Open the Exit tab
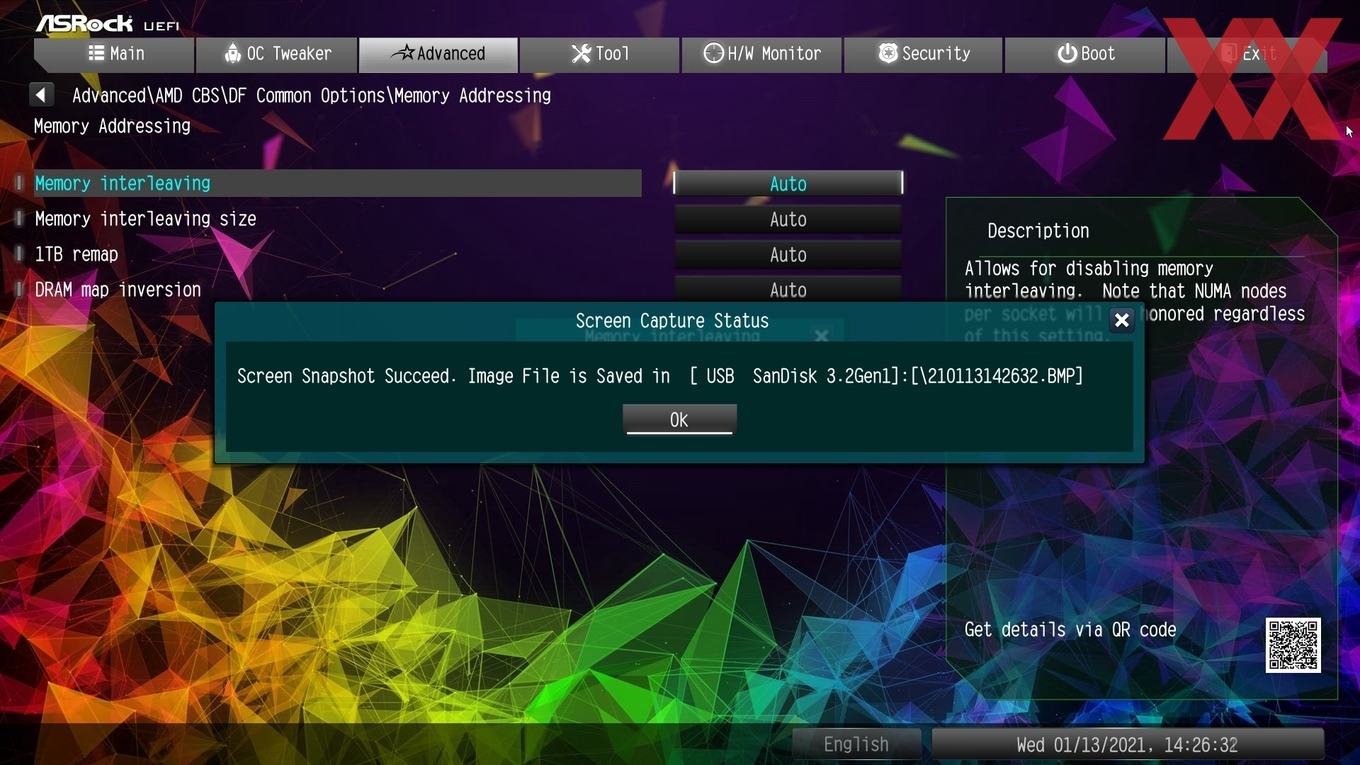Viewport: 1360px width, 765px height. [x=1247, y=54]
